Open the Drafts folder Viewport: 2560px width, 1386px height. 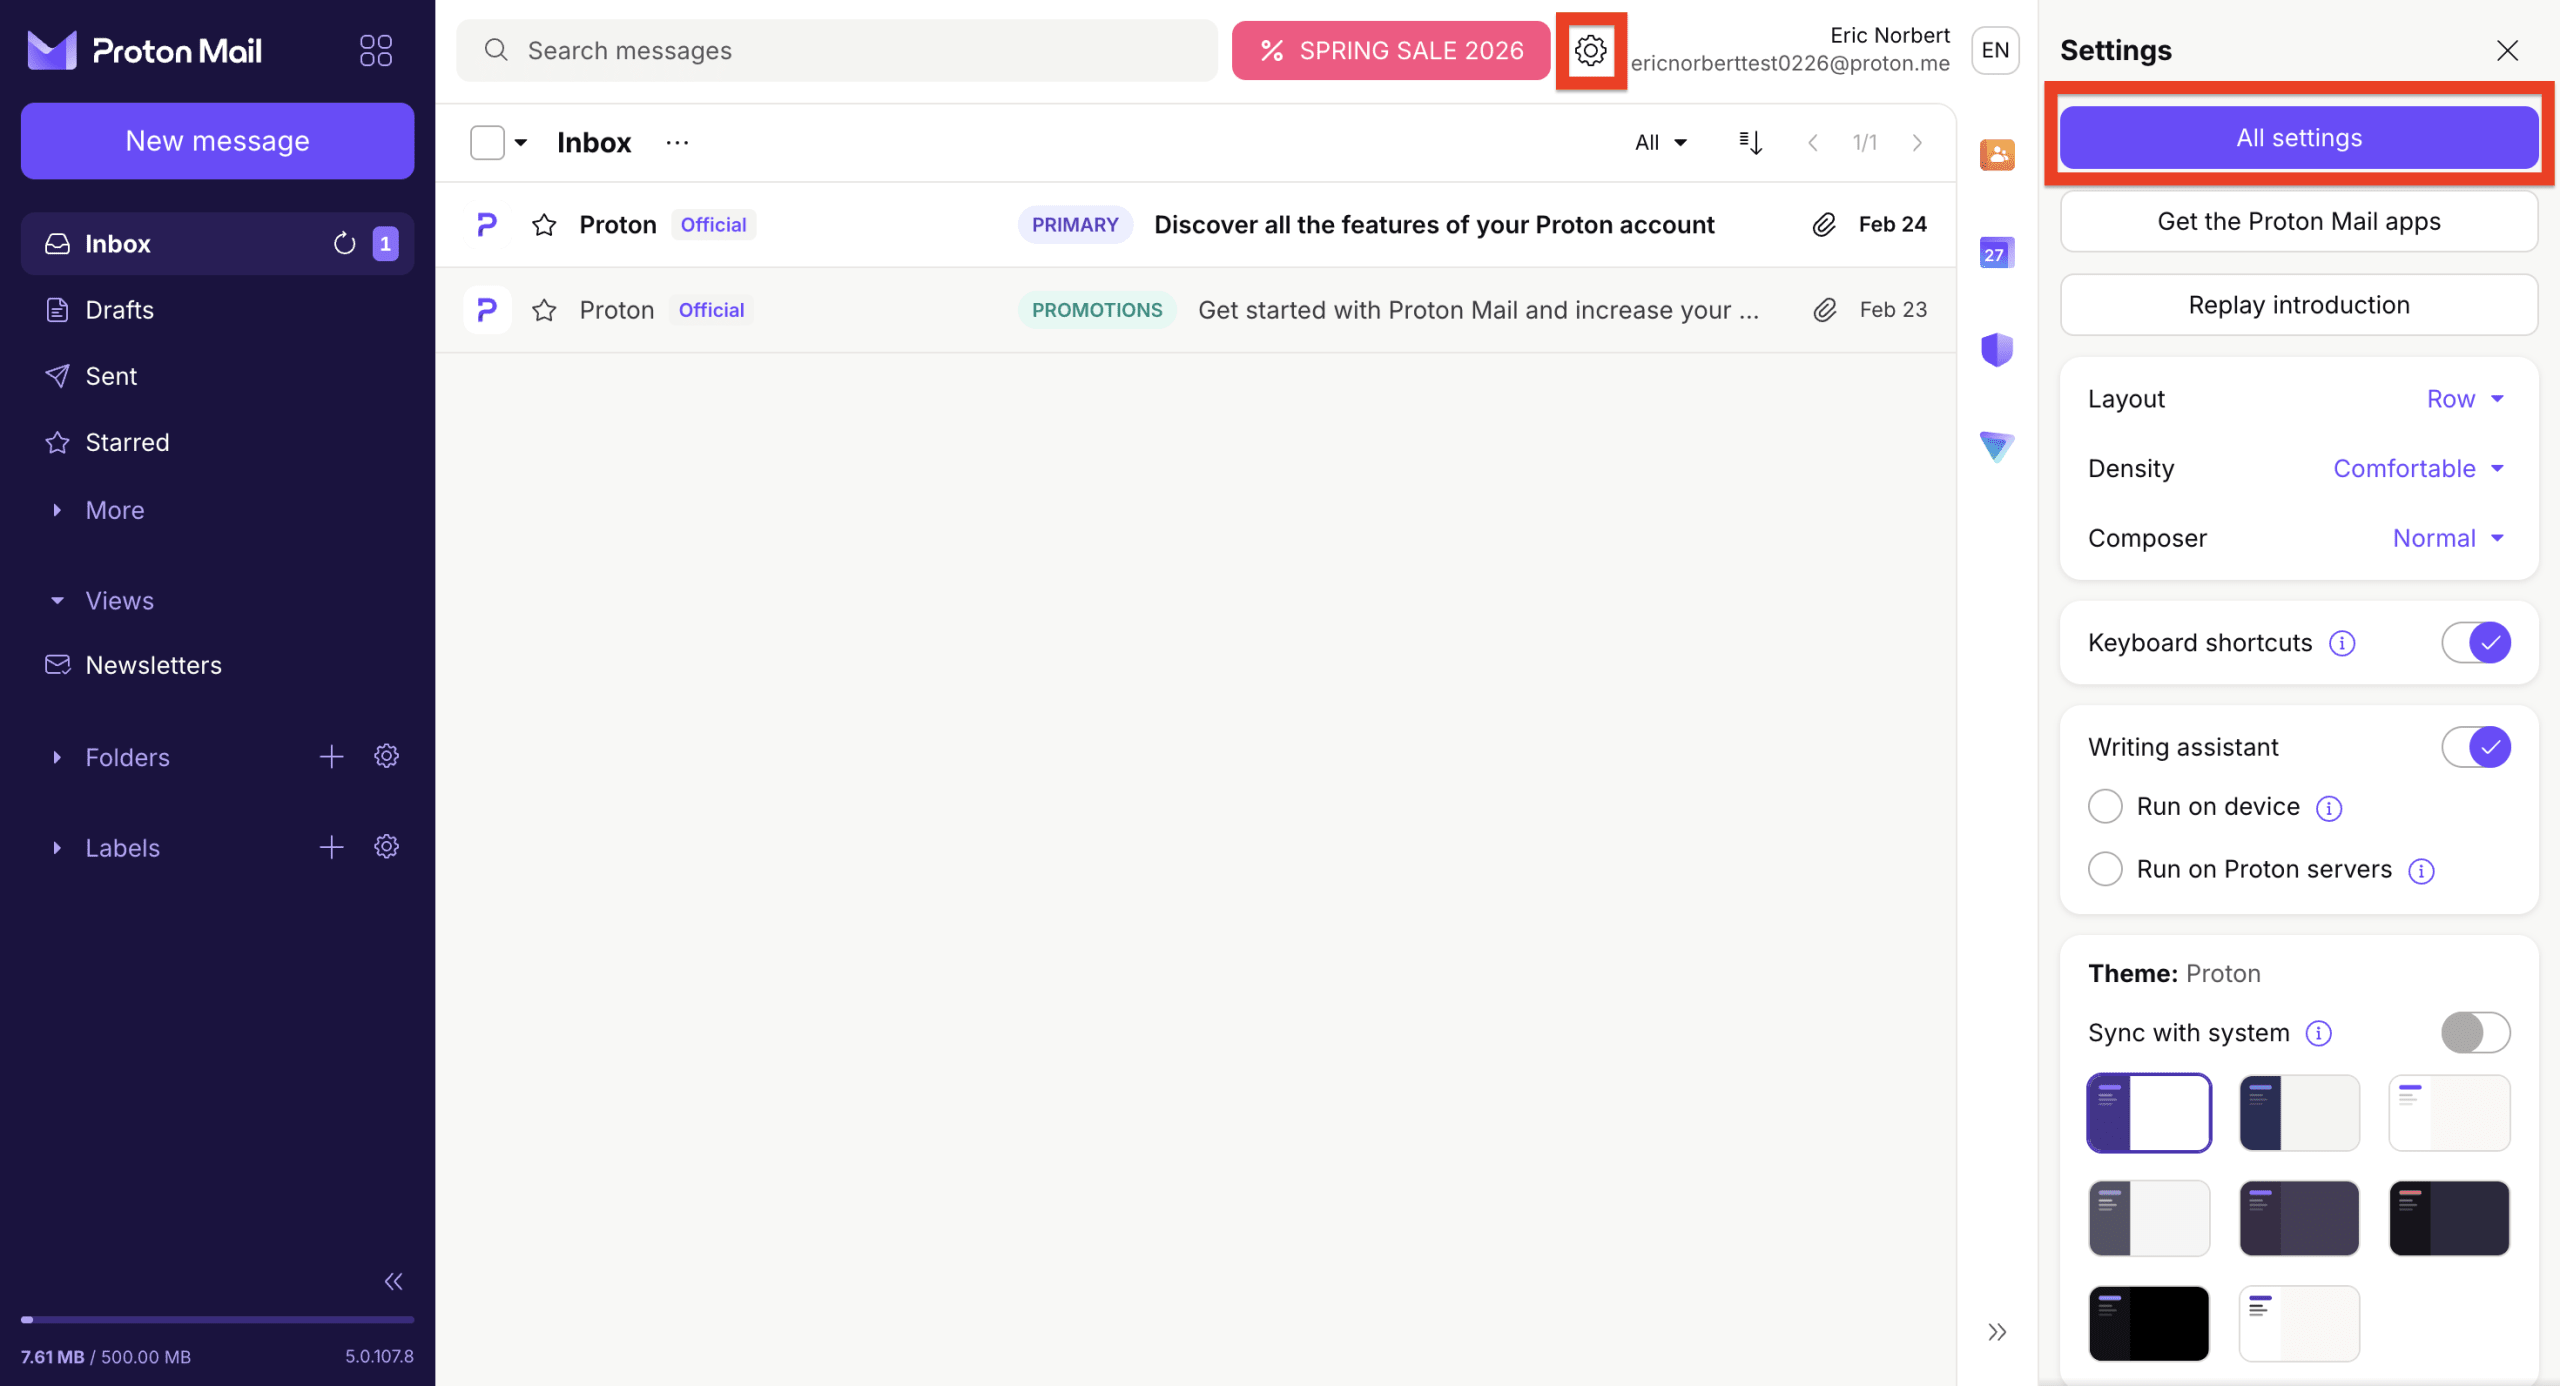(119, 310)
